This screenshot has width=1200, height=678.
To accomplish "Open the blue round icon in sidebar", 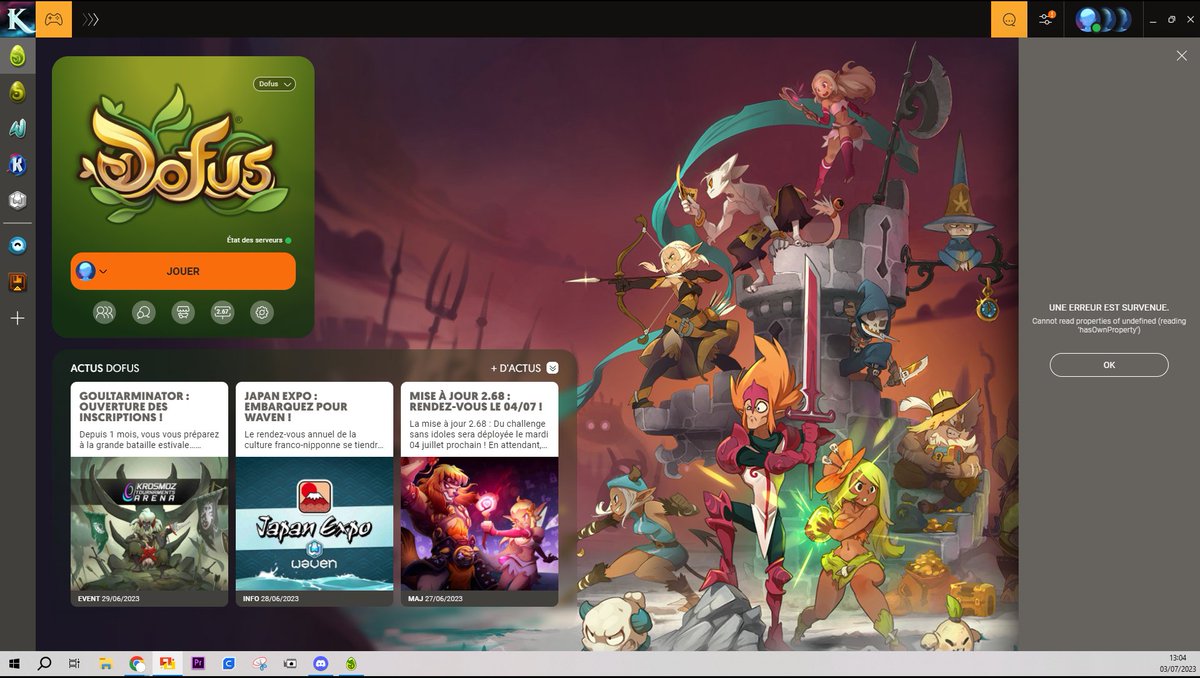I will point(17,245).
